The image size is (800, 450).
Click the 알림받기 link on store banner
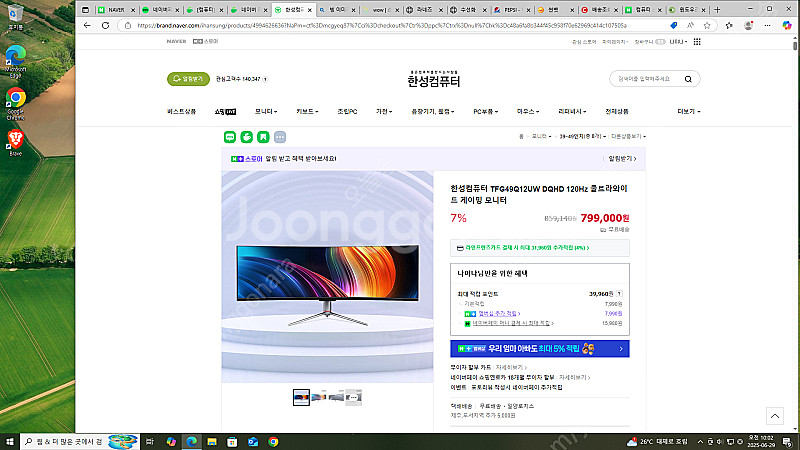[x=622, y=159]
